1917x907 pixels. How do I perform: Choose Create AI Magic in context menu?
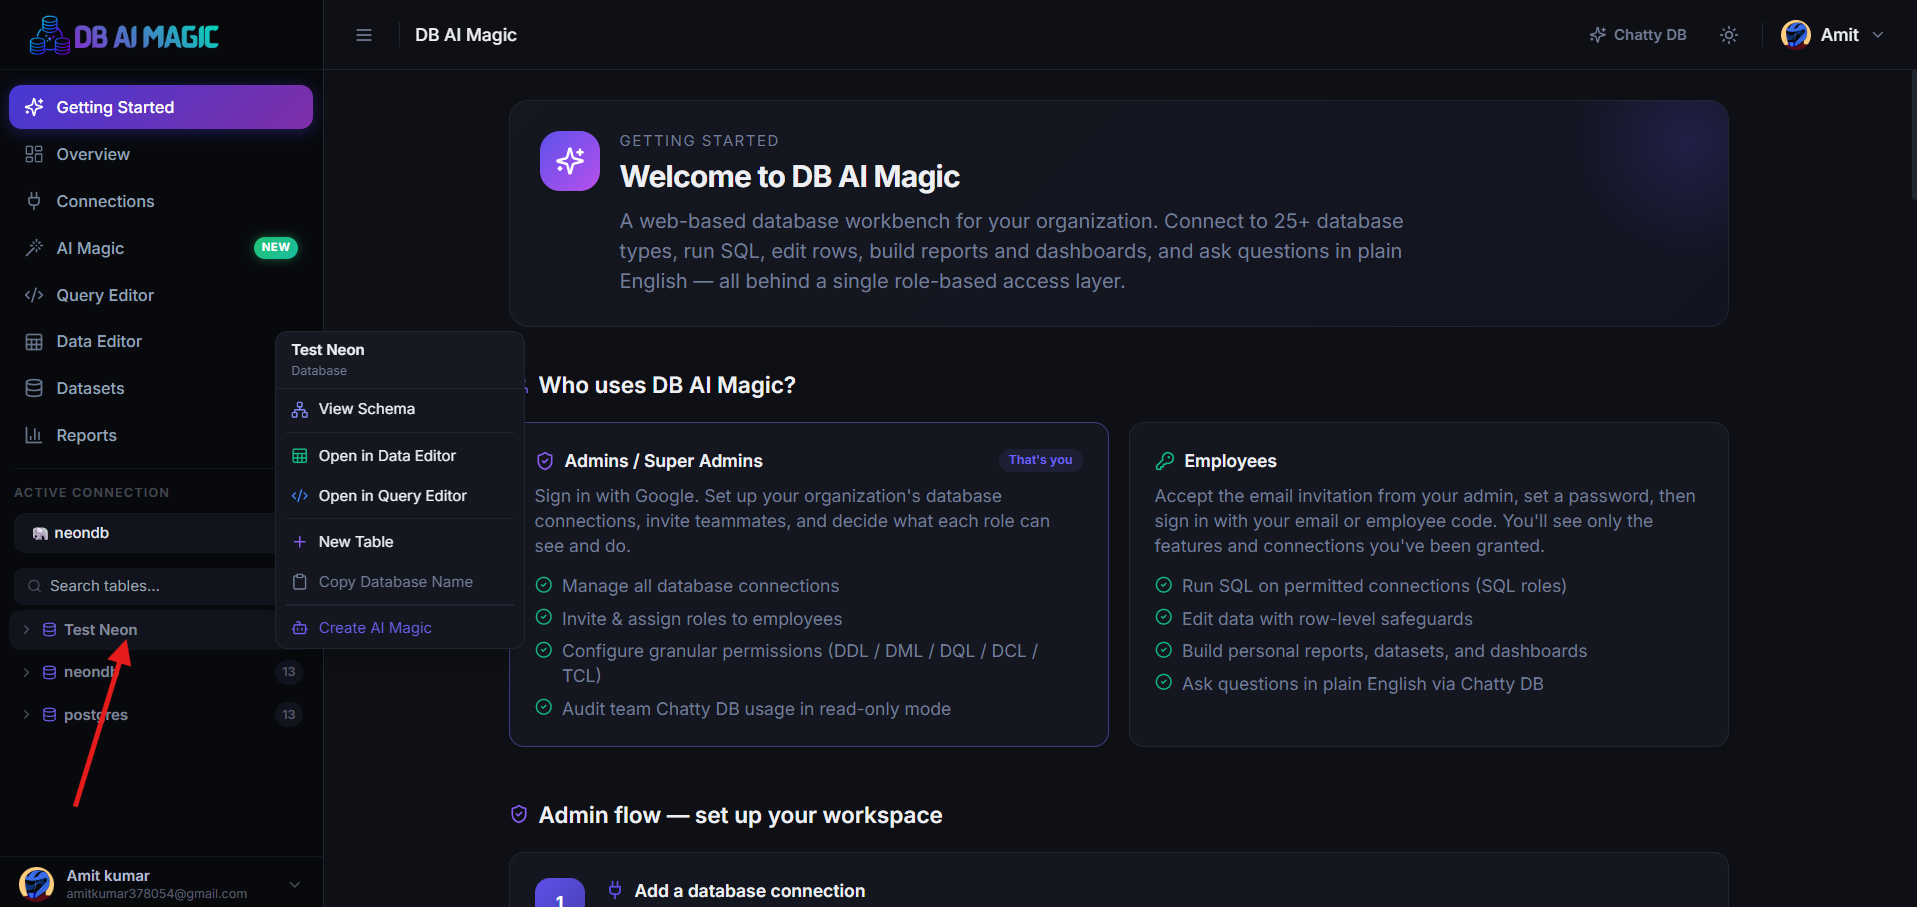(400, 628)
